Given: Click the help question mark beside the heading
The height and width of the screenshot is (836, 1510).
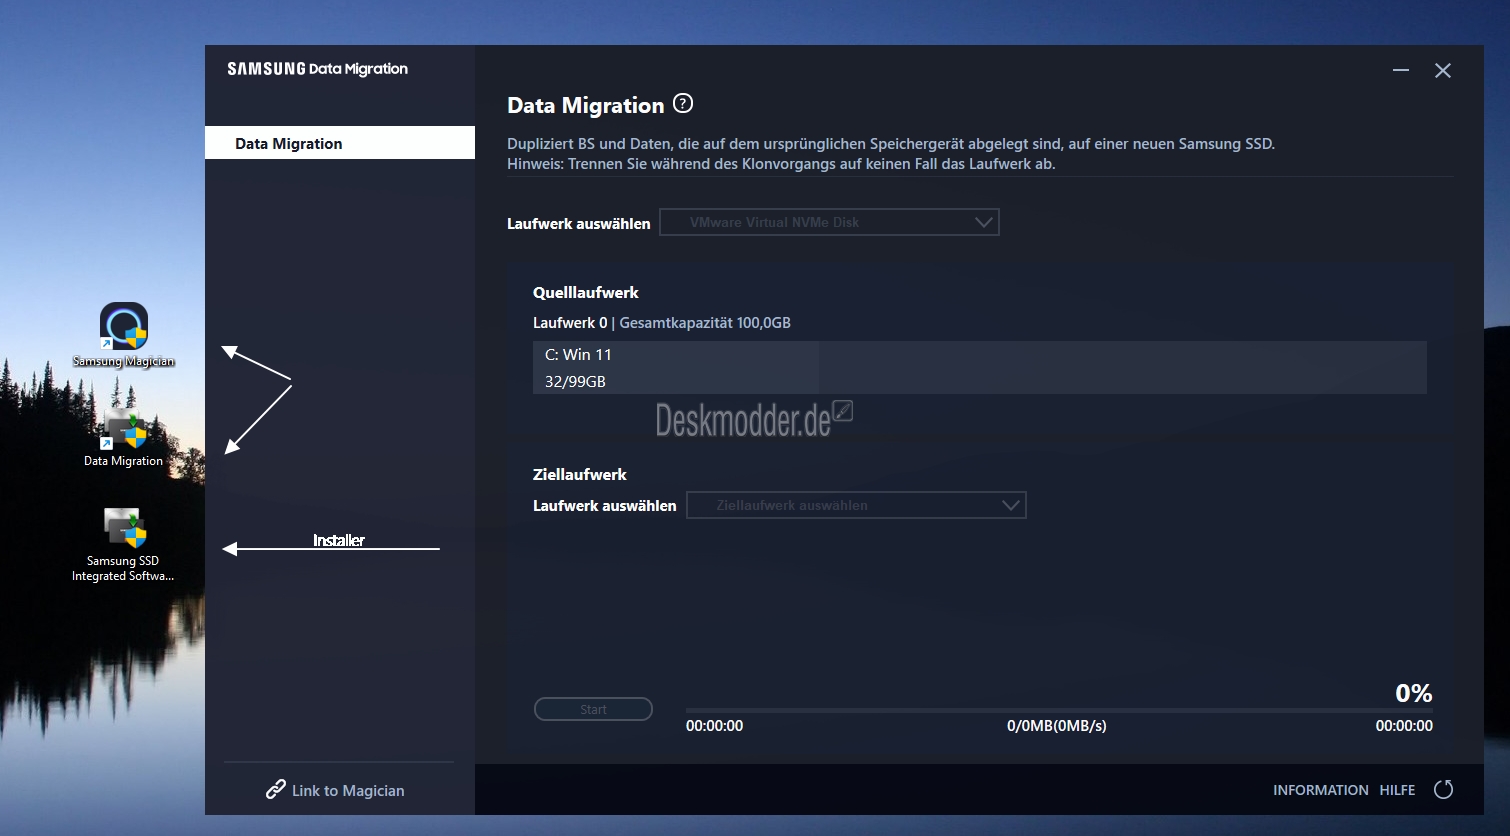Looking at the screenshot, I should [683, 104].
